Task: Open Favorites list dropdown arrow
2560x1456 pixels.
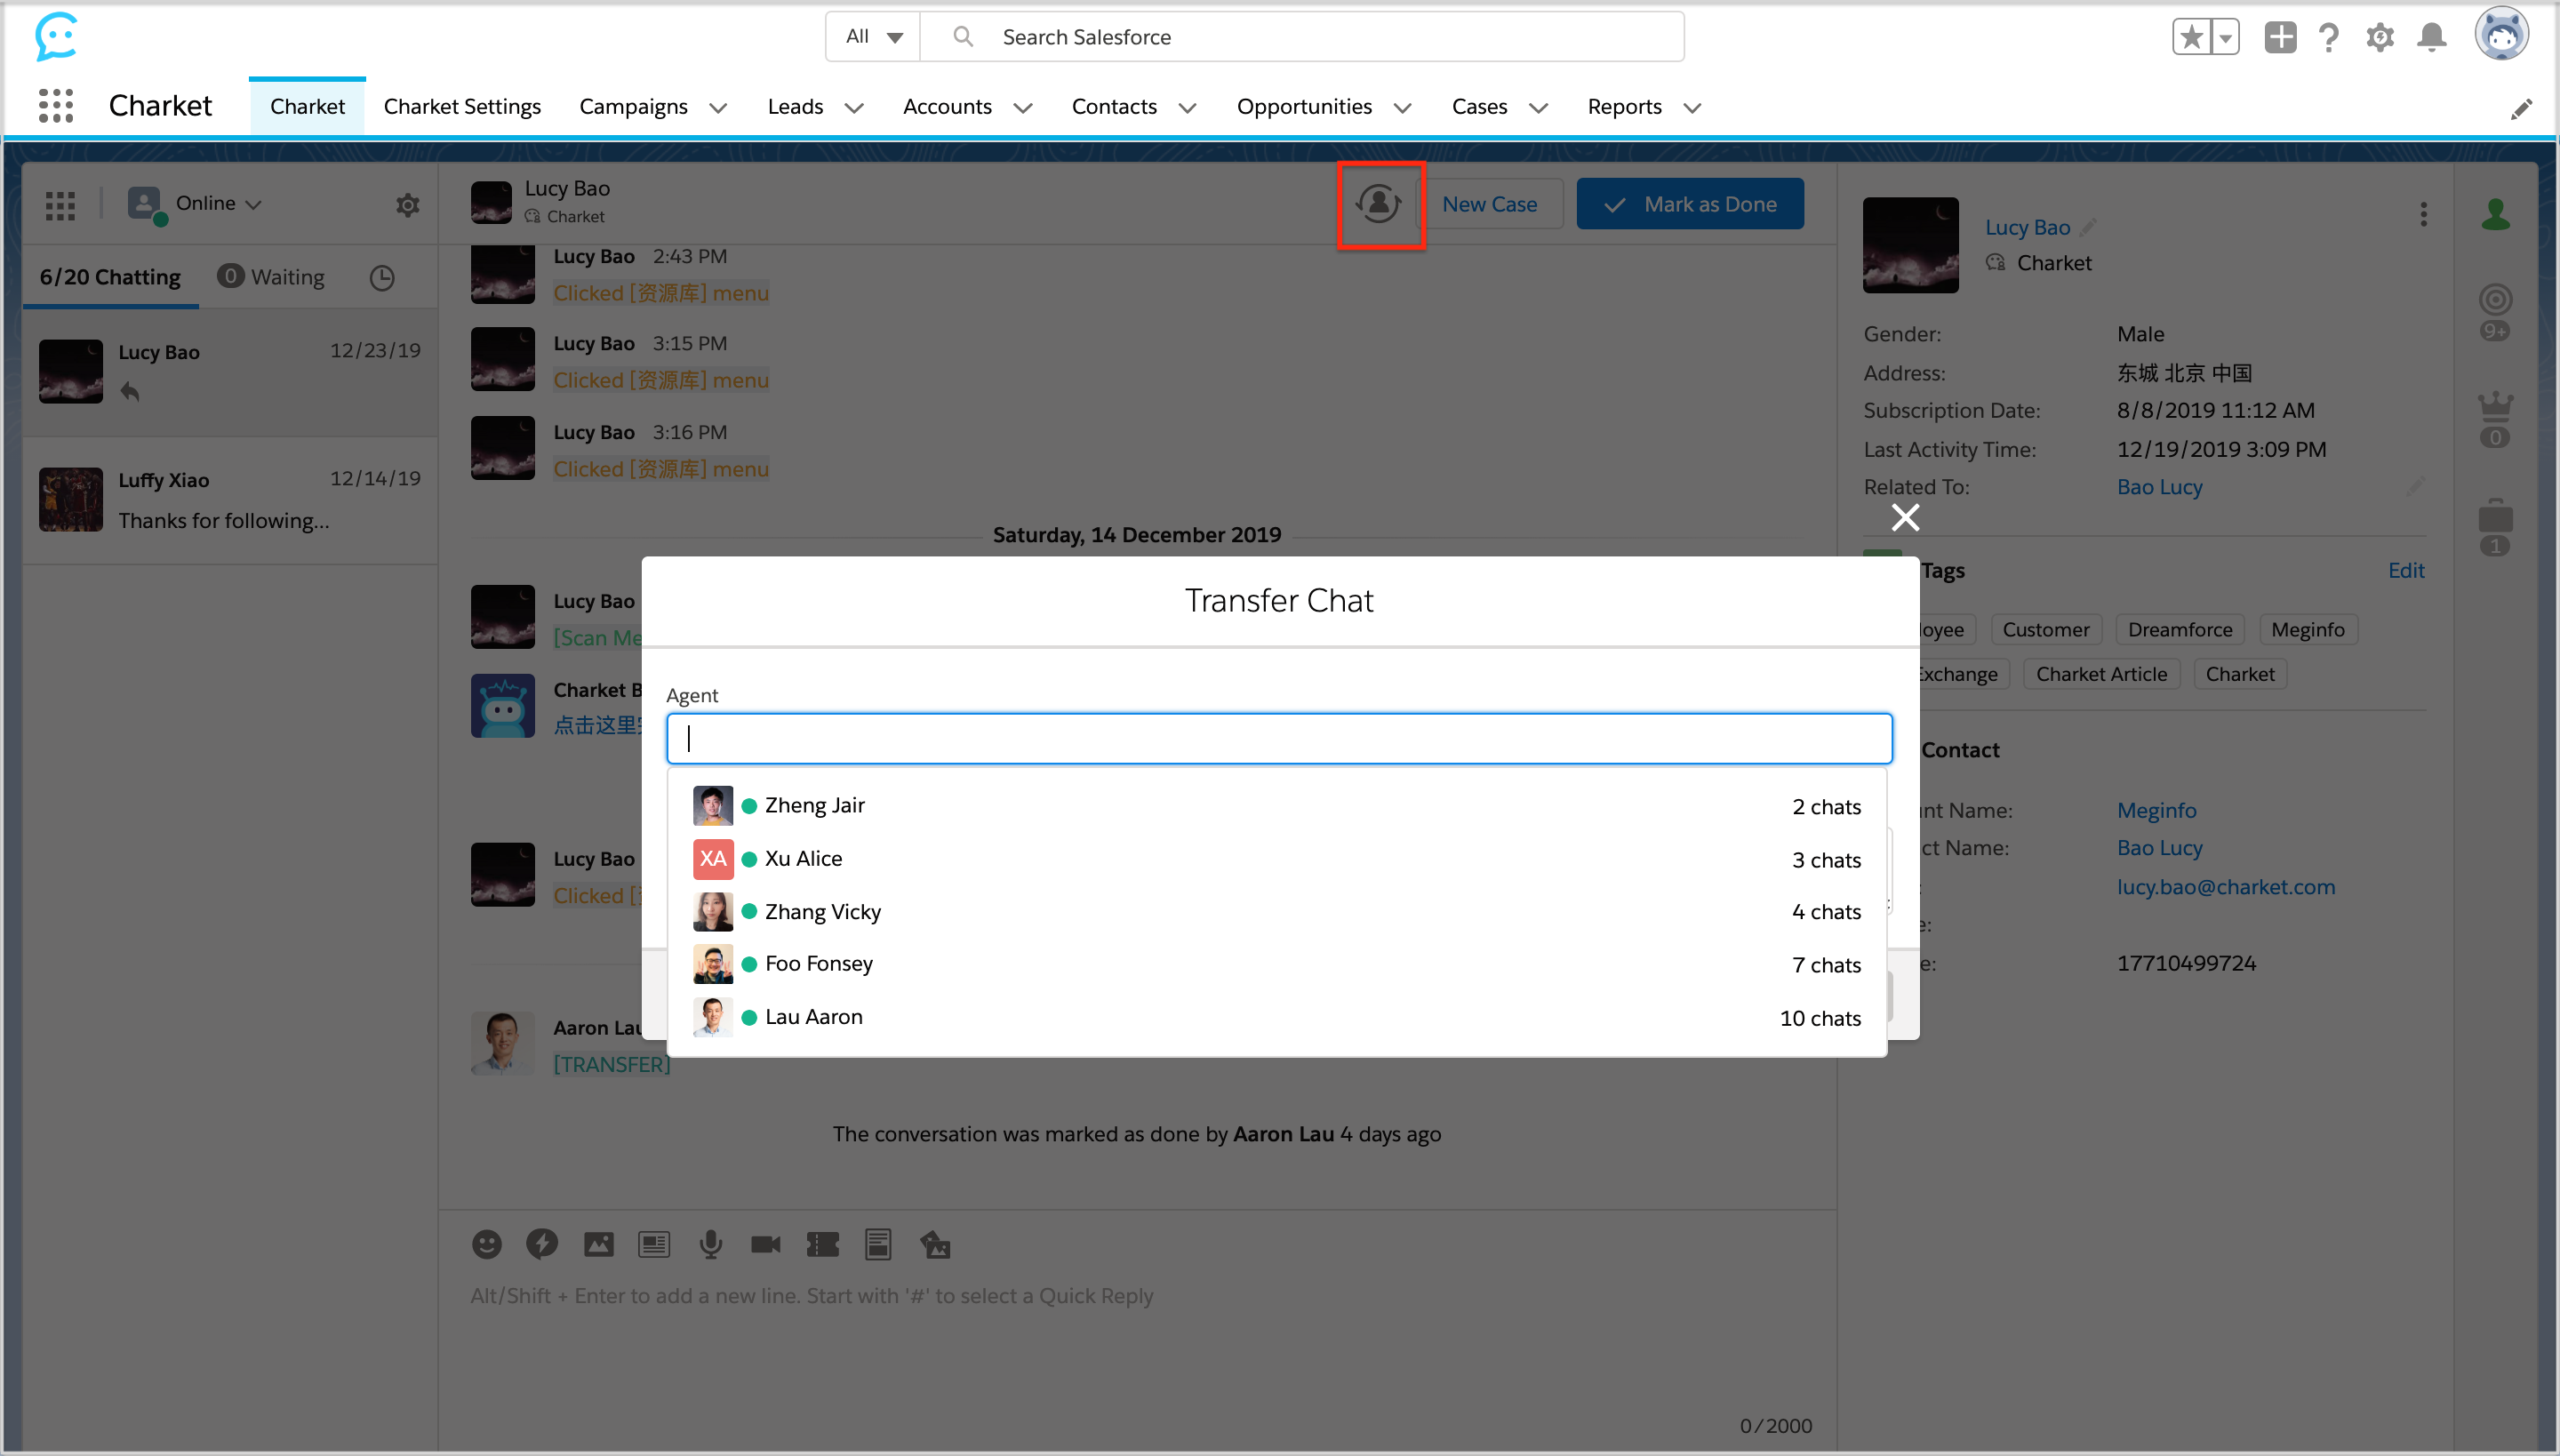Action: pos(2226,37)
